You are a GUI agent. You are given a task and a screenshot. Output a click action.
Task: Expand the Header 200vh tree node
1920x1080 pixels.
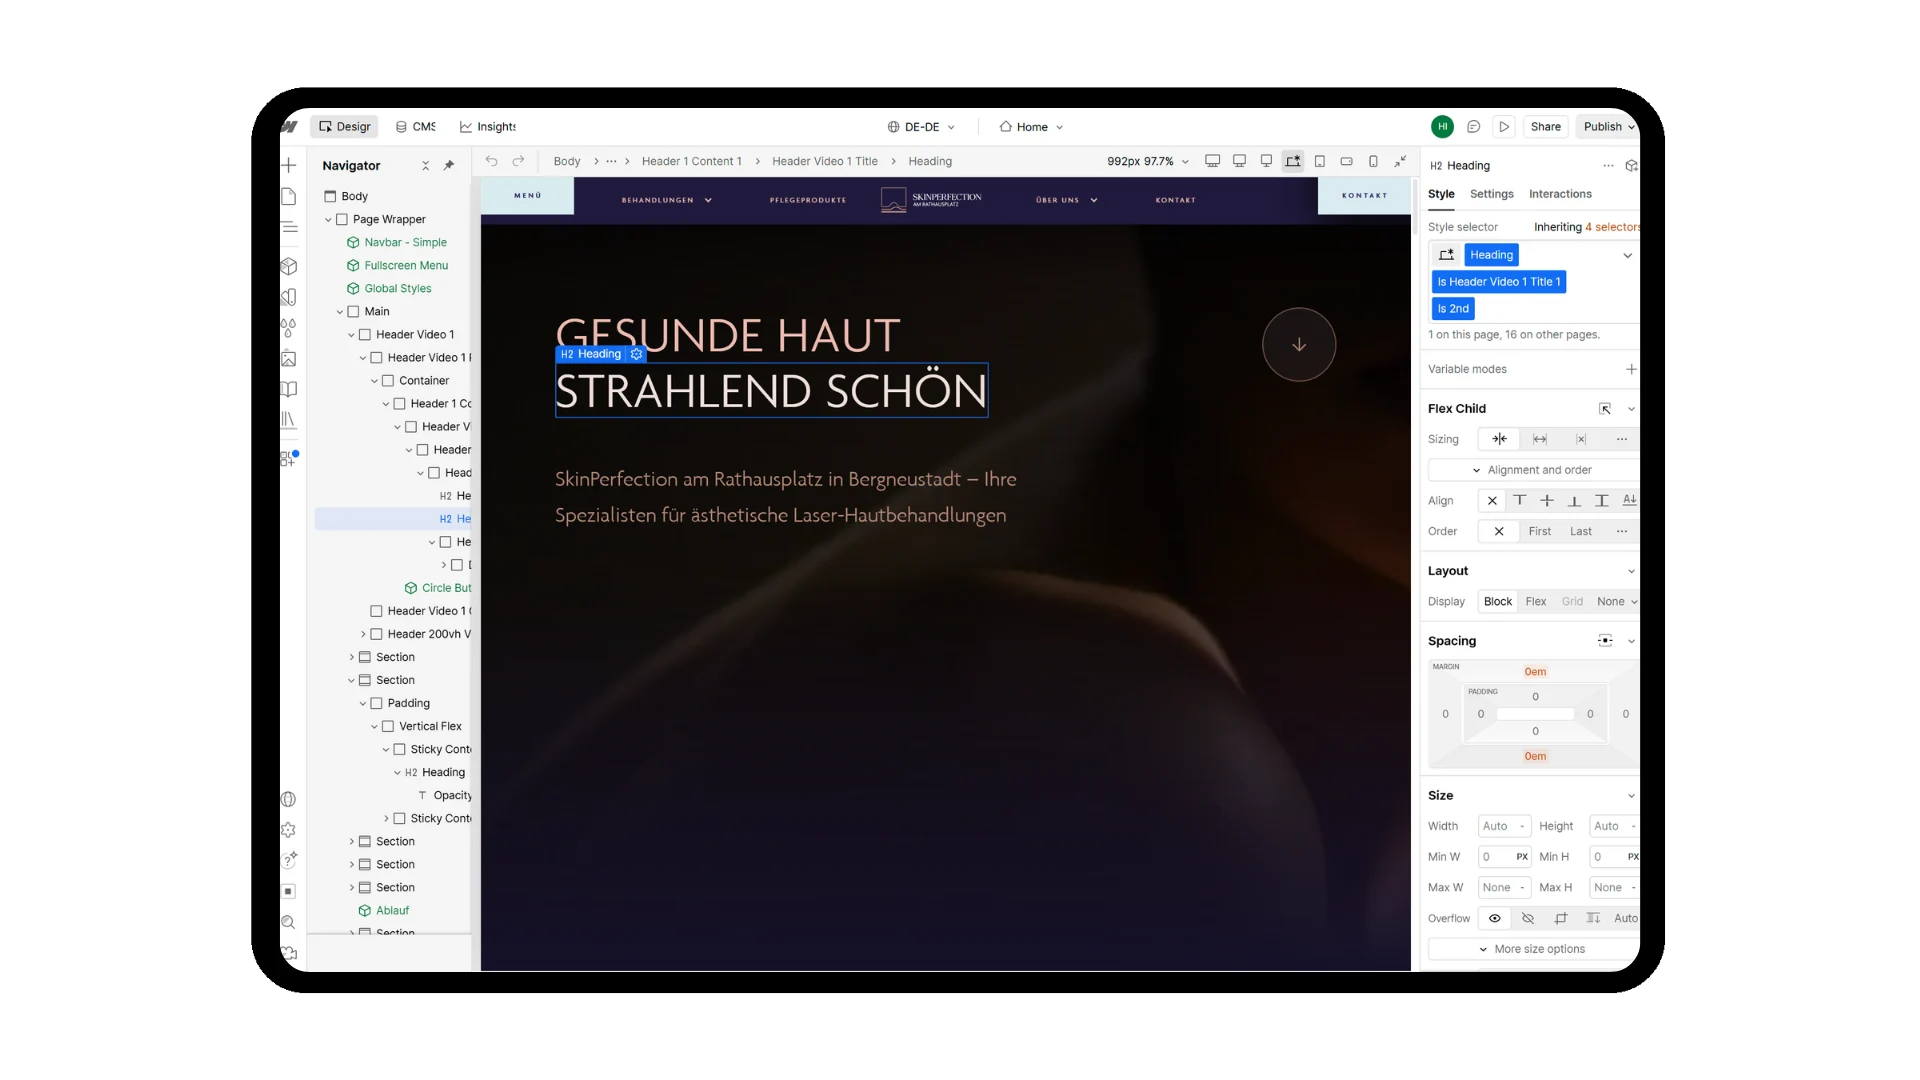(x=363, y=635)
